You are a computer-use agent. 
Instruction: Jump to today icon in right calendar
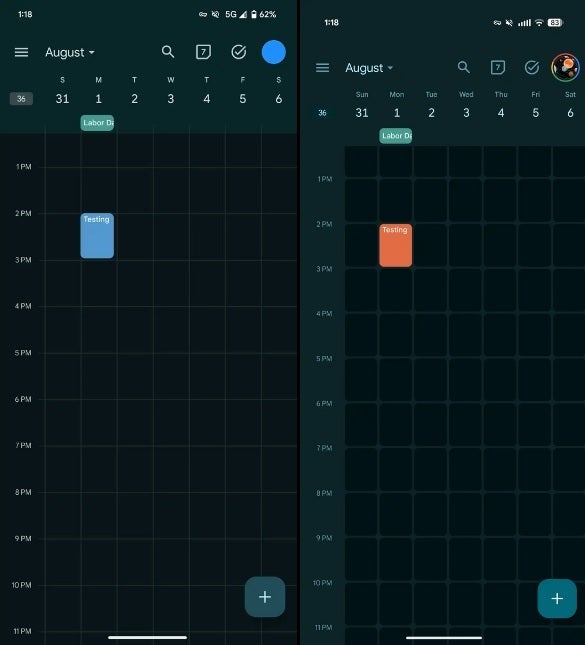[498, 67]
